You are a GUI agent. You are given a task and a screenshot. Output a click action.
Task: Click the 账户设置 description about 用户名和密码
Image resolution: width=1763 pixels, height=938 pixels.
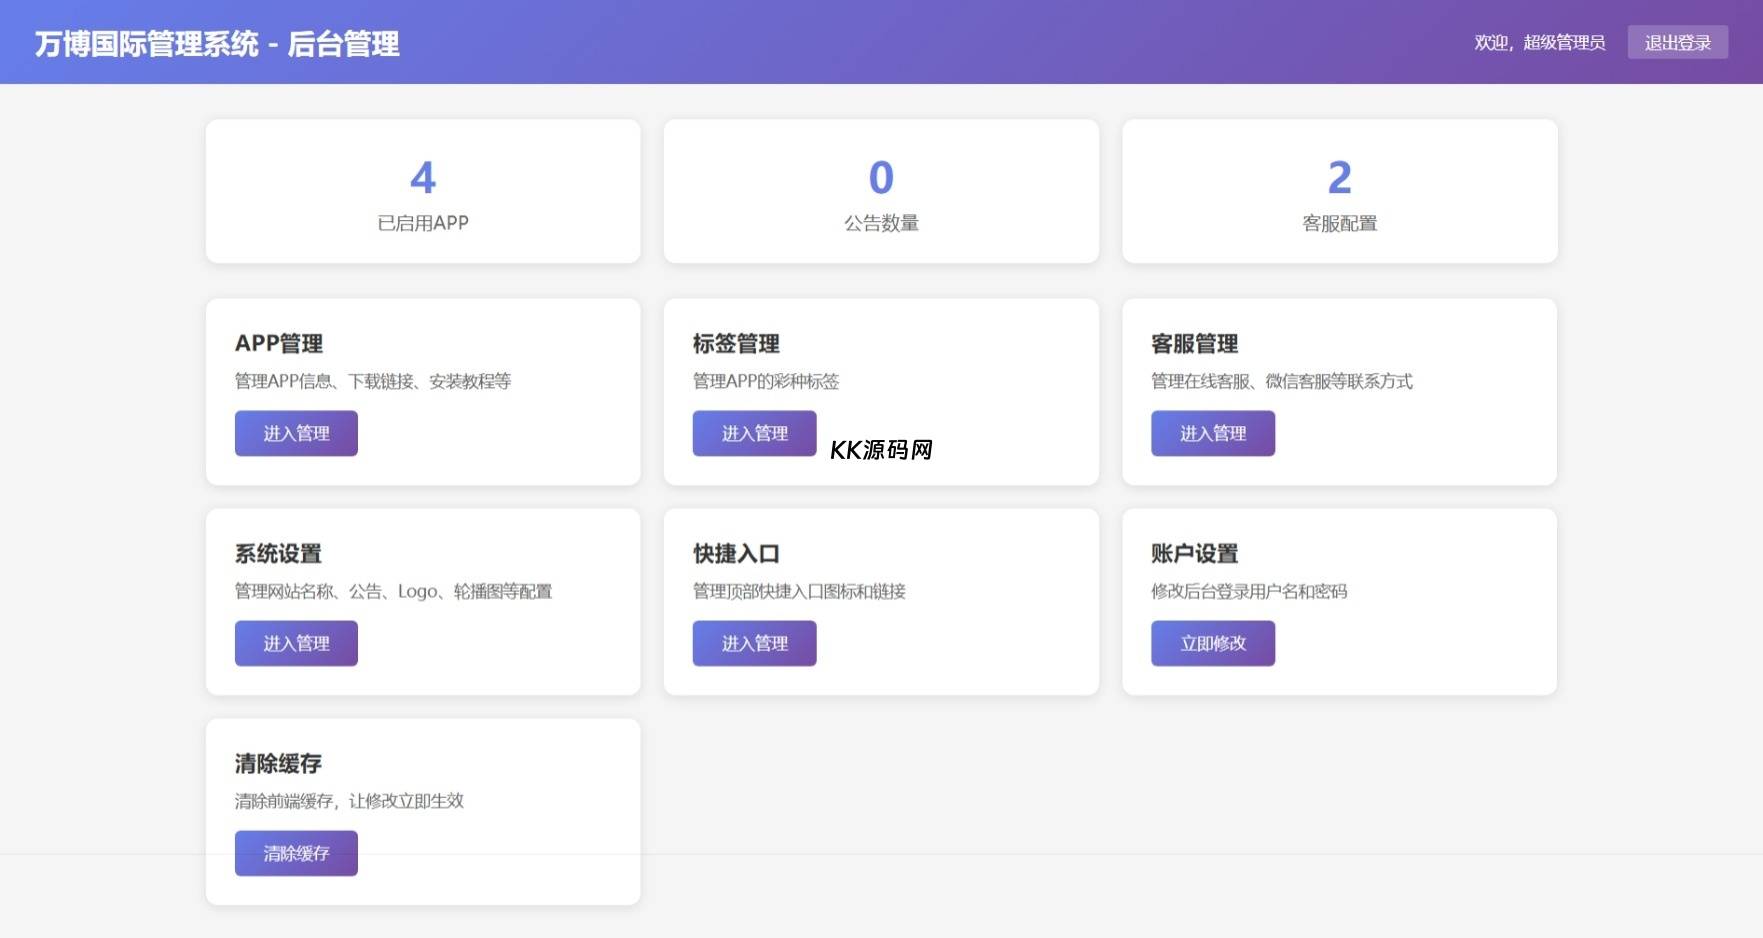[x=1249, y=591]
